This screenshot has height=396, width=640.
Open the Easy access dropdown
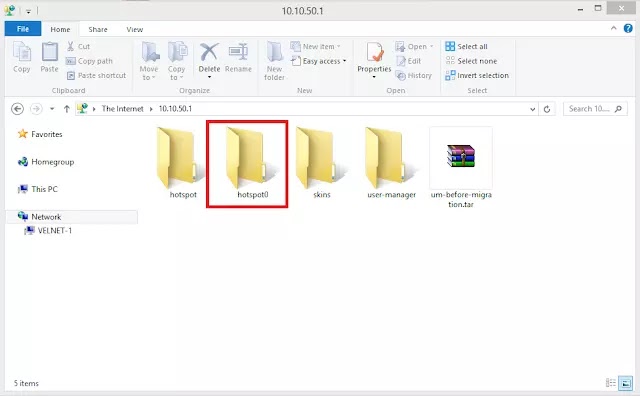[319, 61]
